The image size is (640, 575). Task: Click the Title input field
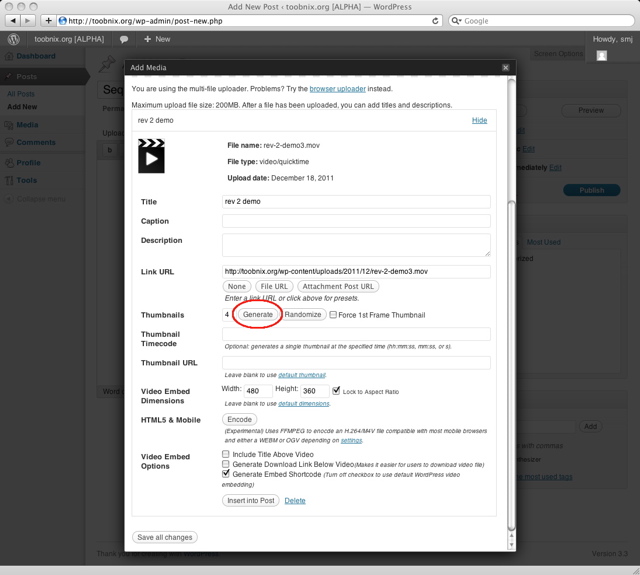[x=356, y=202]
